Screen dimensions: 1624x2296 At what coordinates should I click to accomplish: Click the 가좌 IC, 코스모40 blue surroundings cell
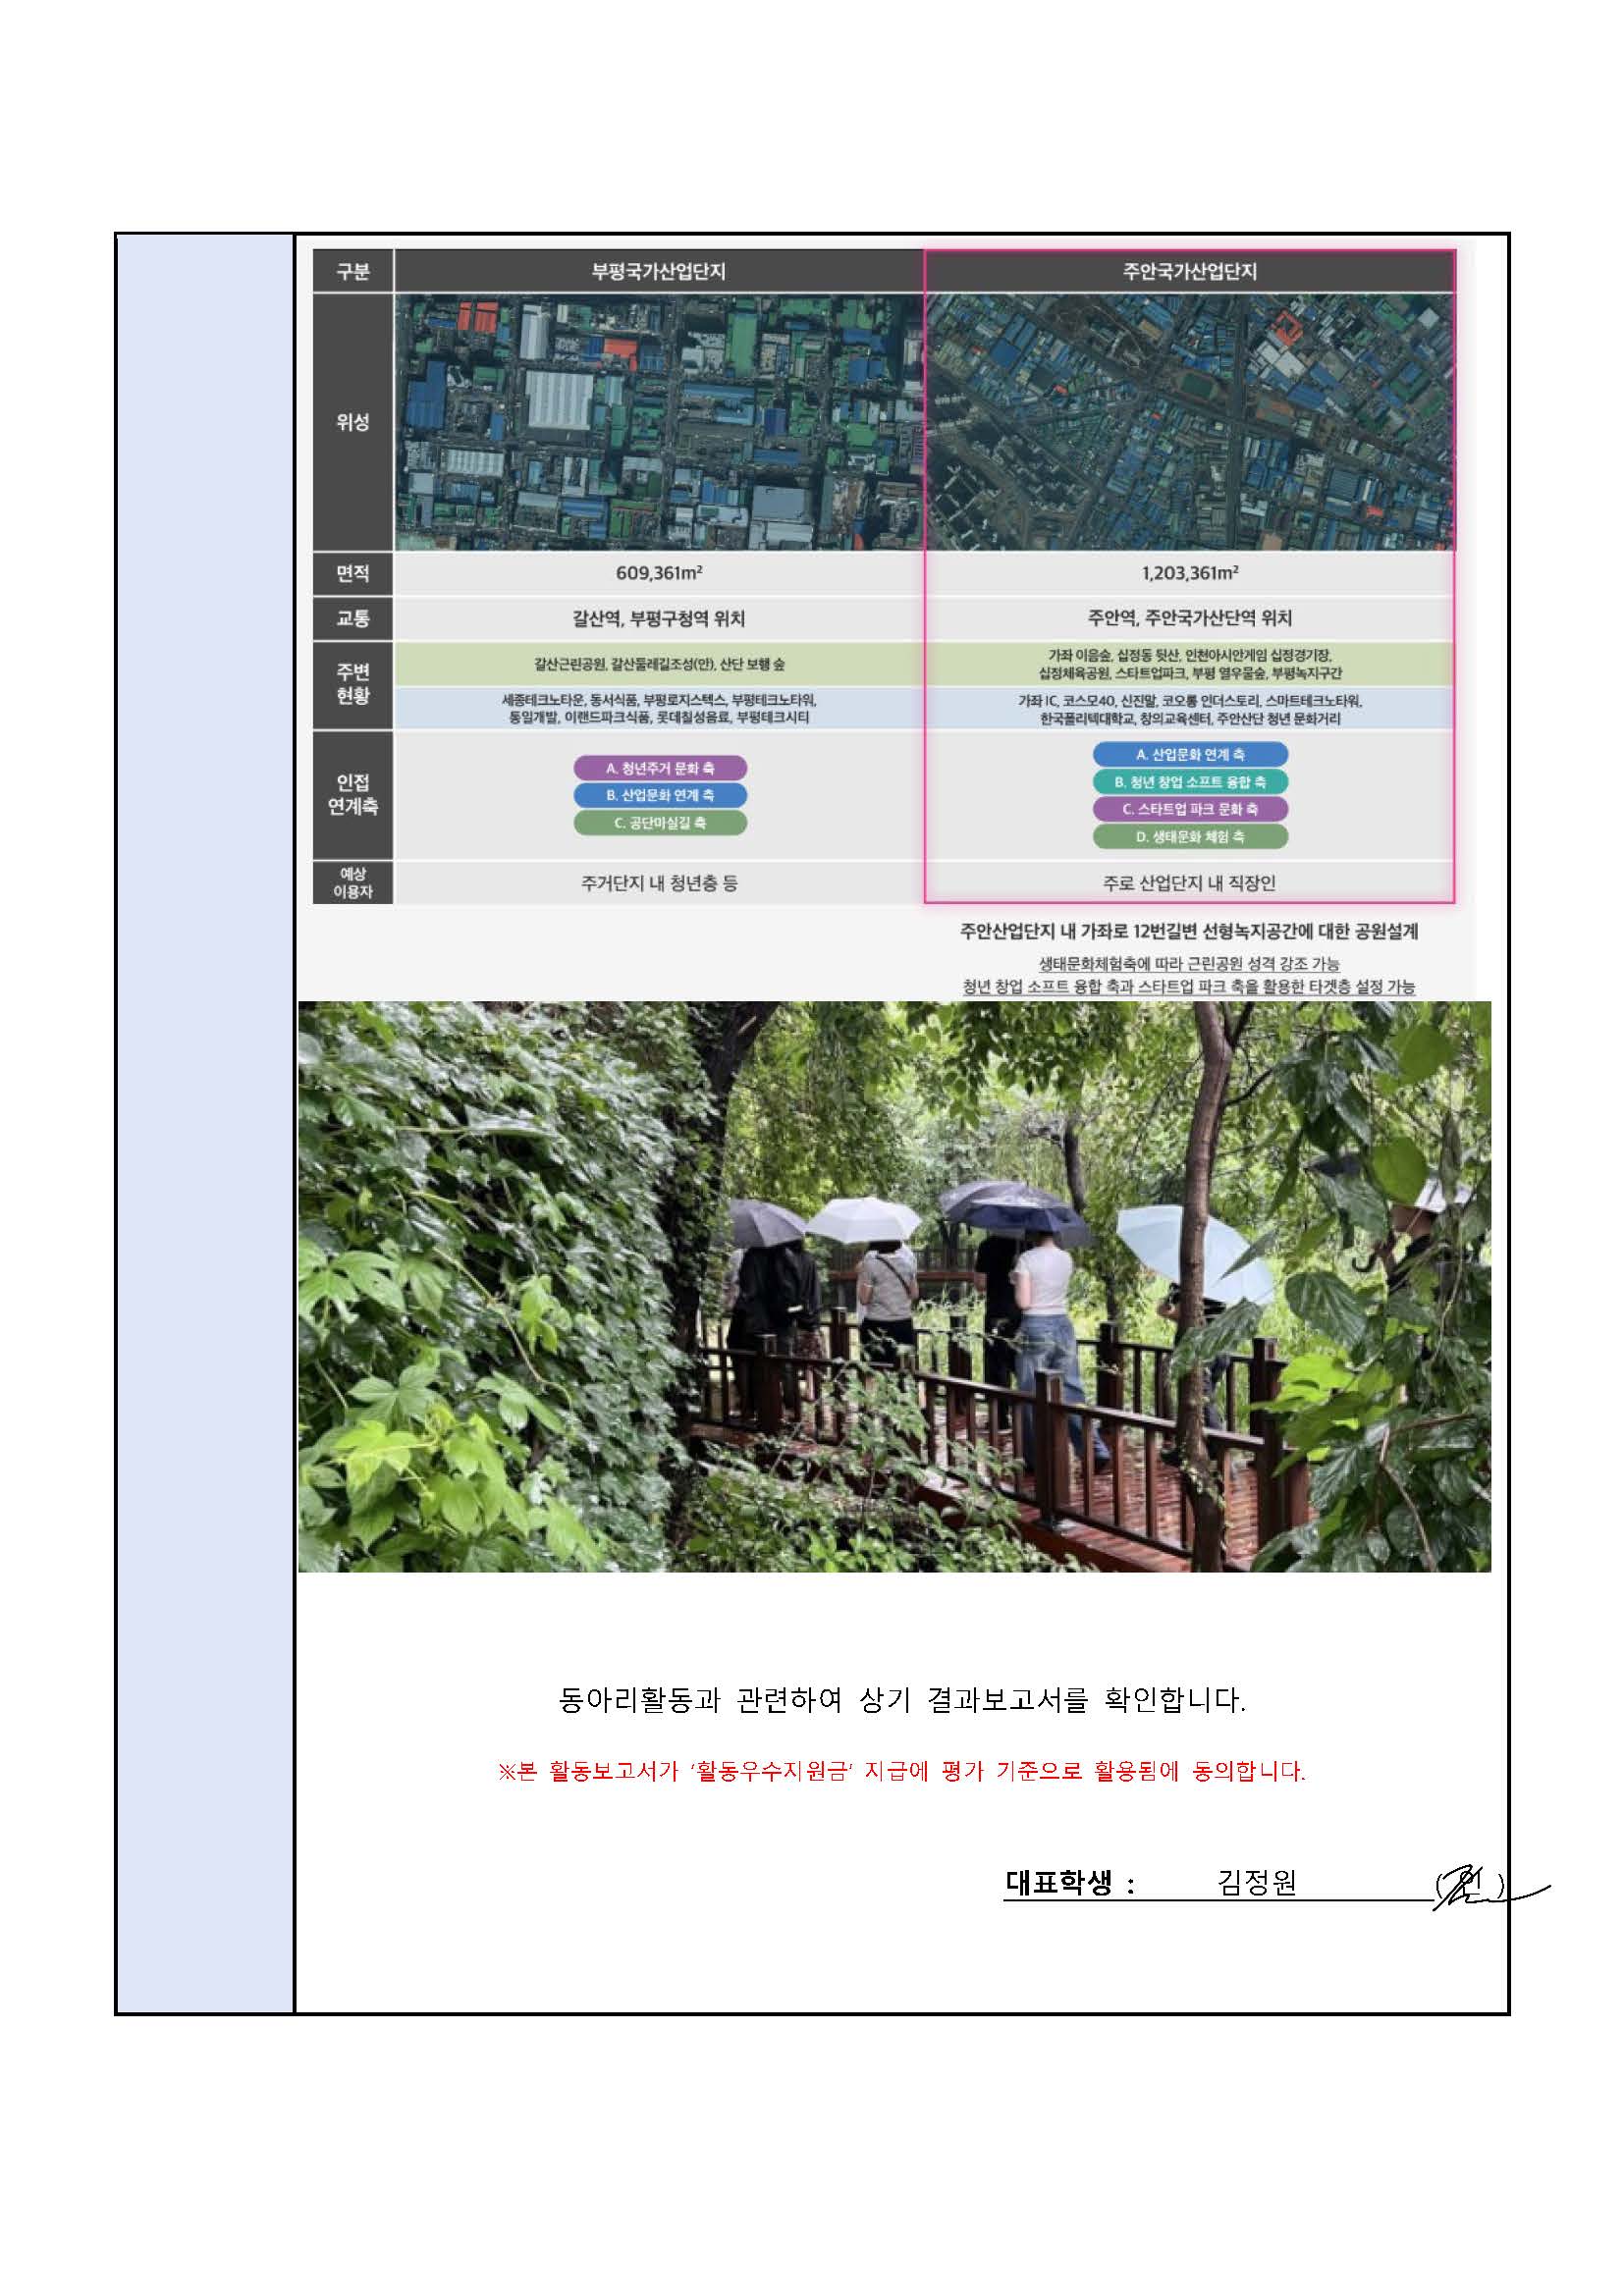coord(1189,709)
